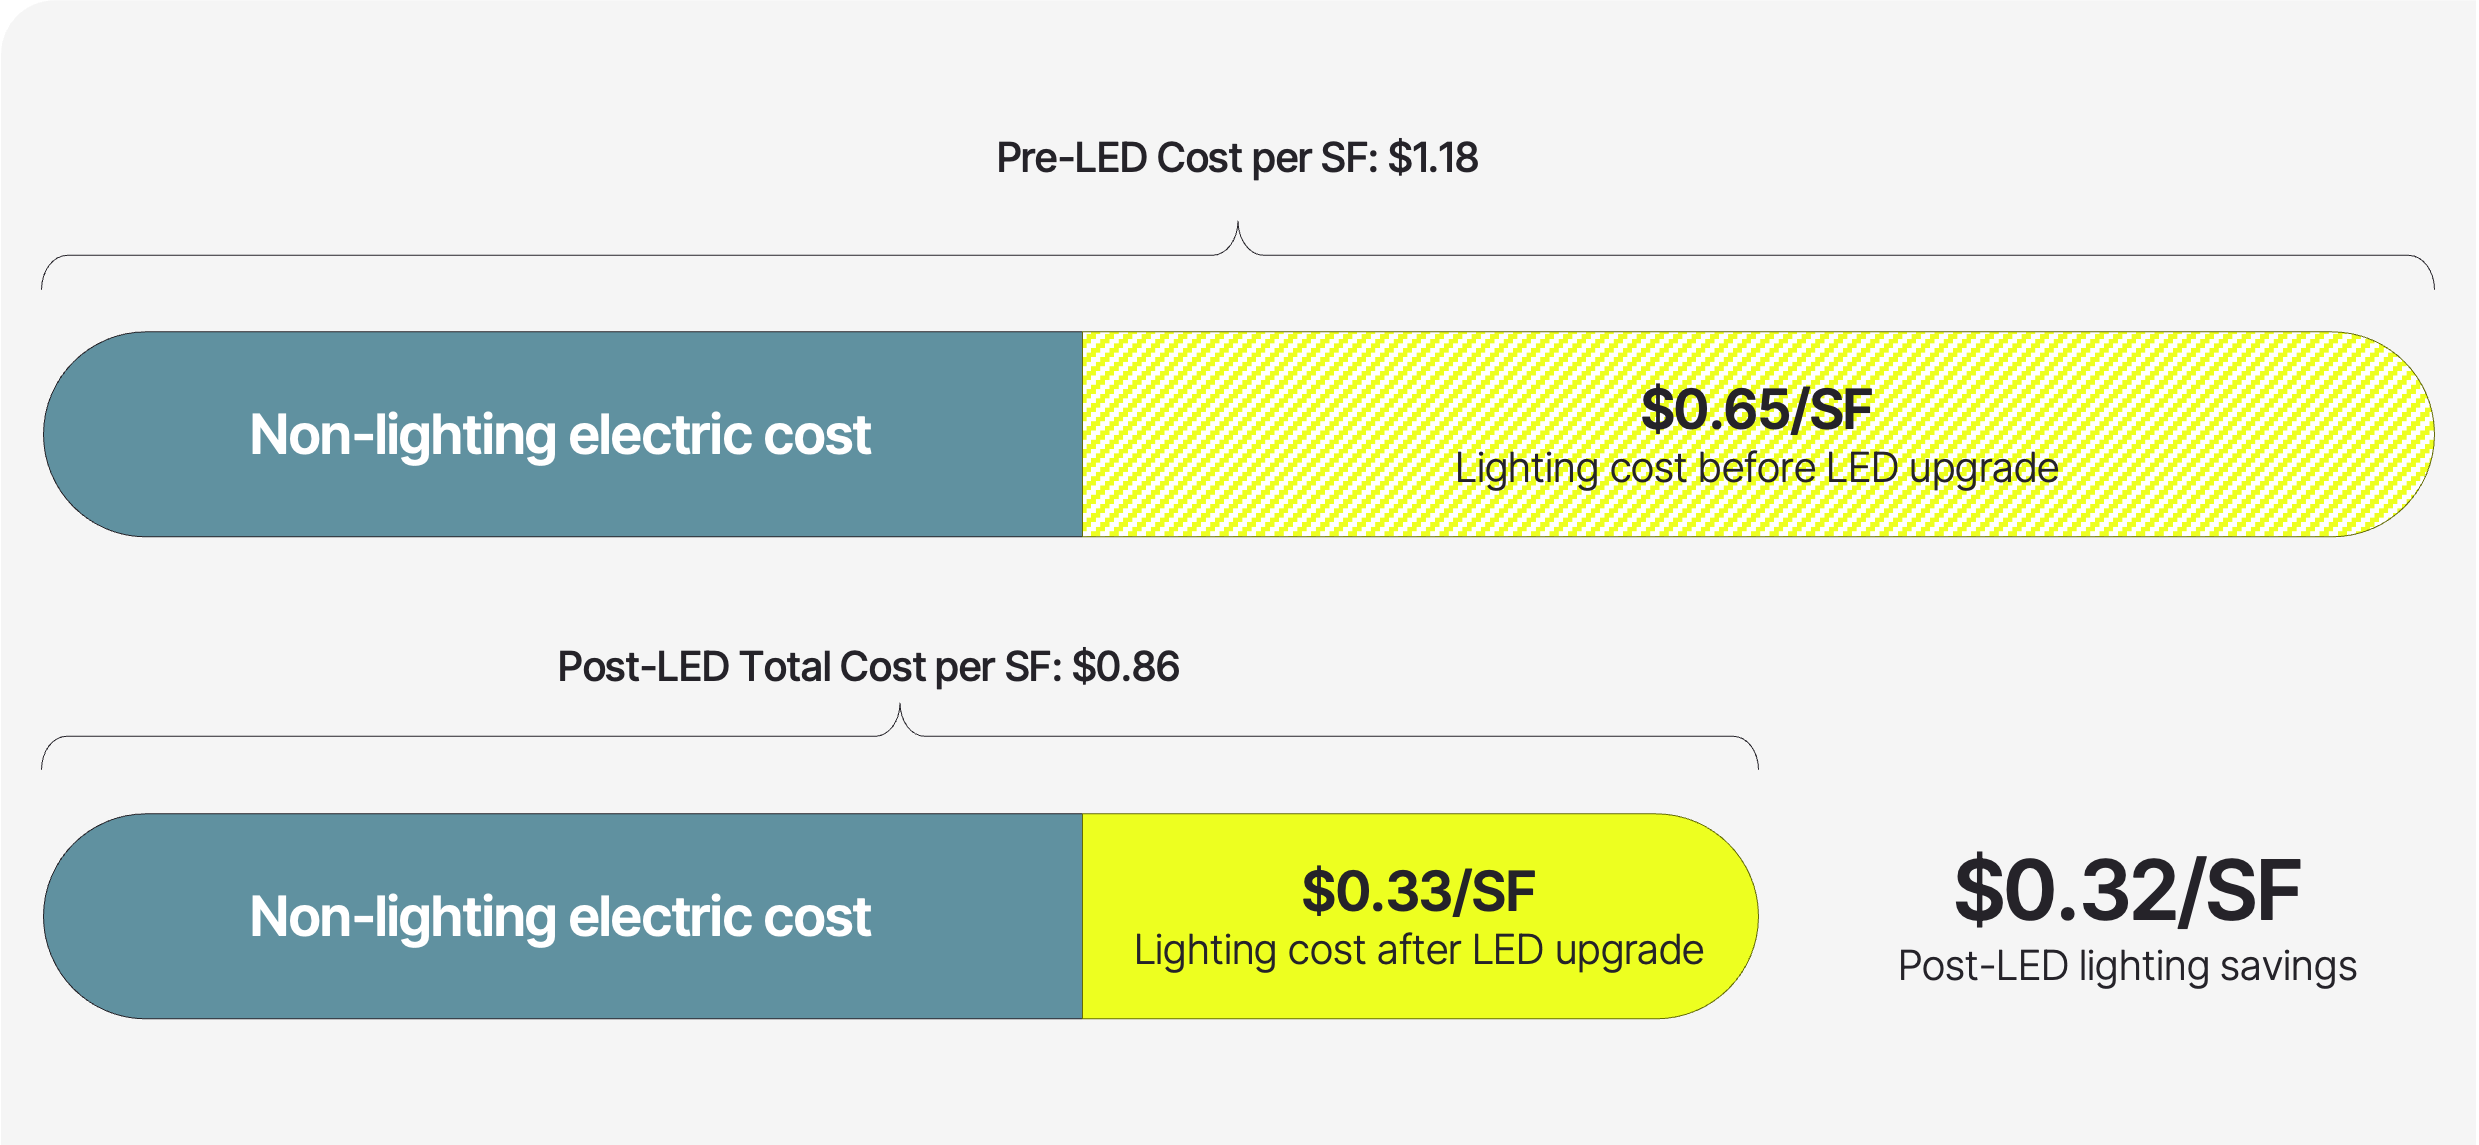Click the Pre-LED Cost per SF heading
The width and height of the screenshot is (2479, 1145).
(1237, 158)
